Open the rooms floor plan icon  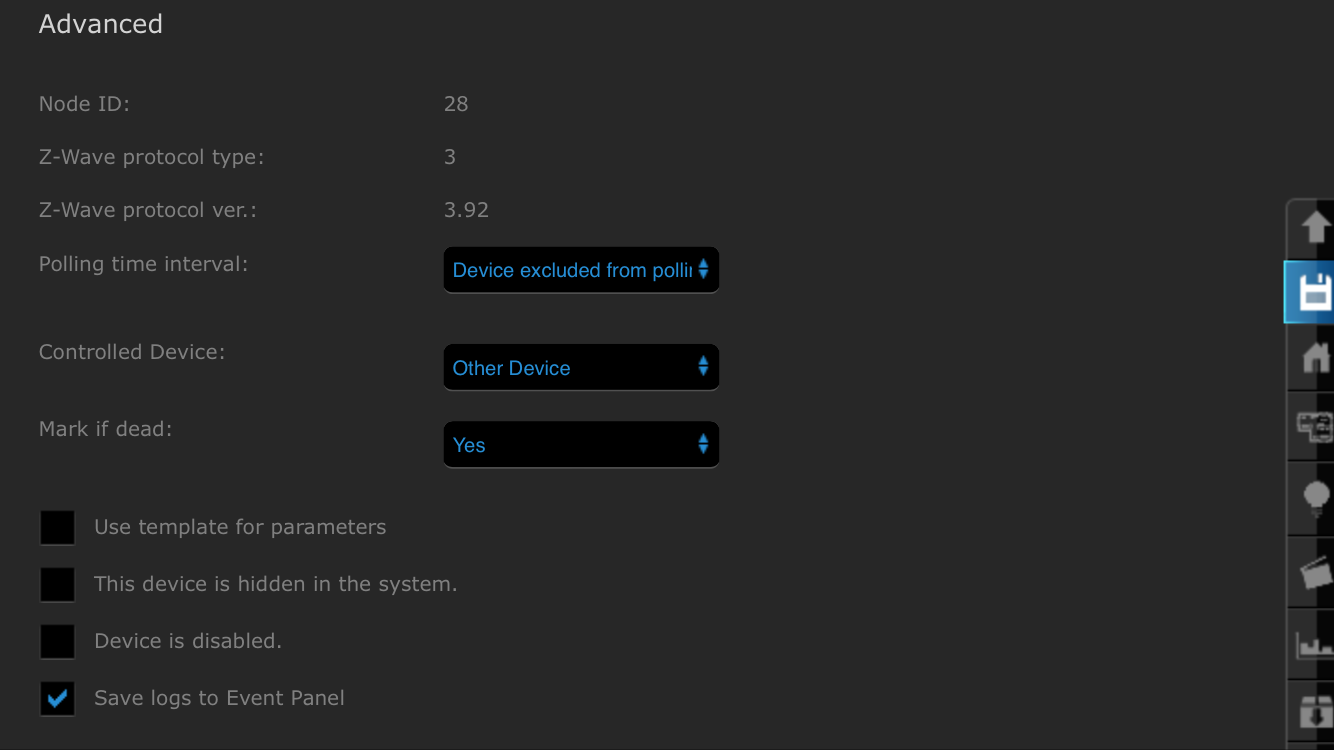click(1314, 427)
